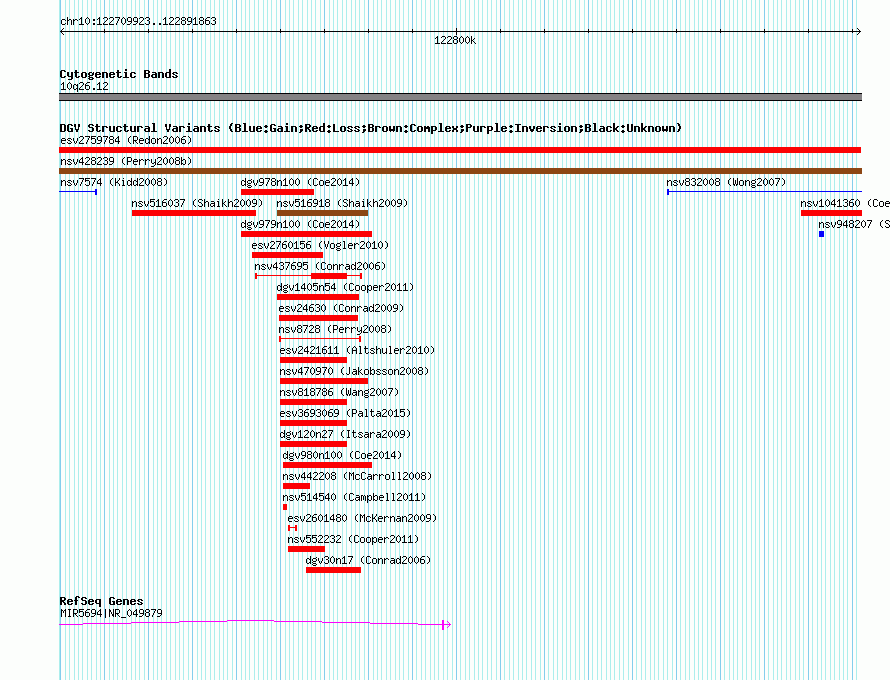Open nsv442208 (McCarroll2008) variant
This screenshot has height=680, width=890.
296,486
